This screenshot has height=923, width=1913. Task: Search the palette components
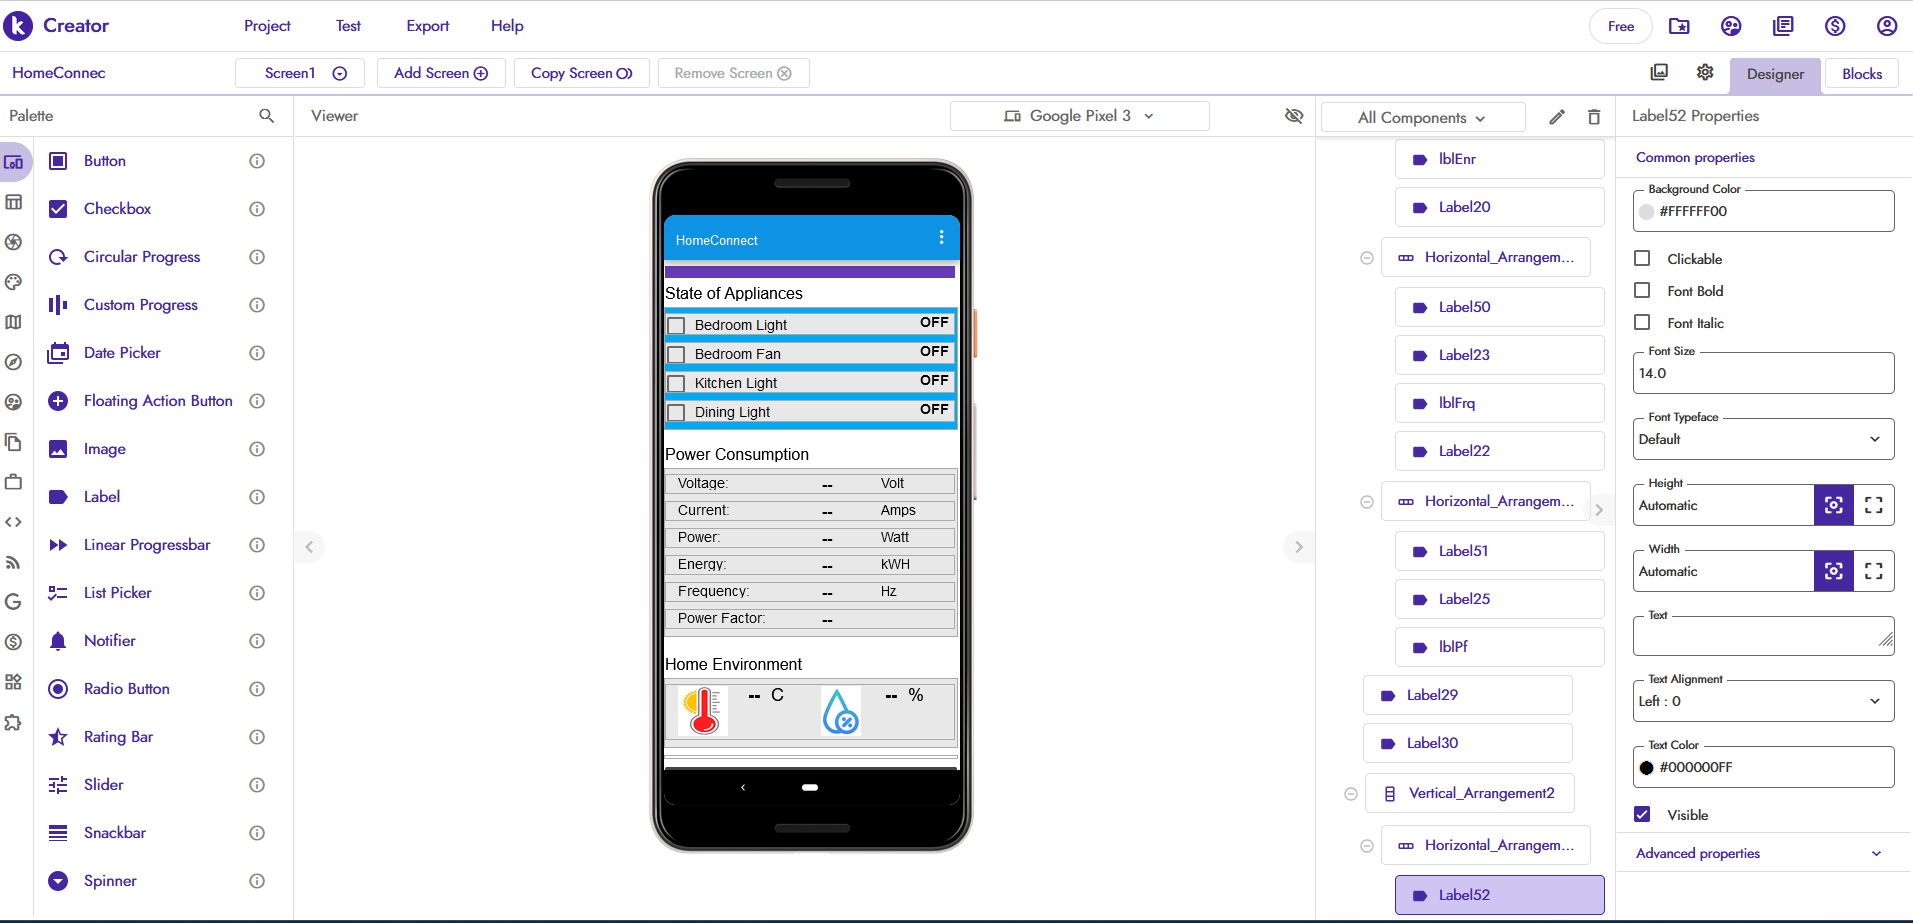pos(266,116)
